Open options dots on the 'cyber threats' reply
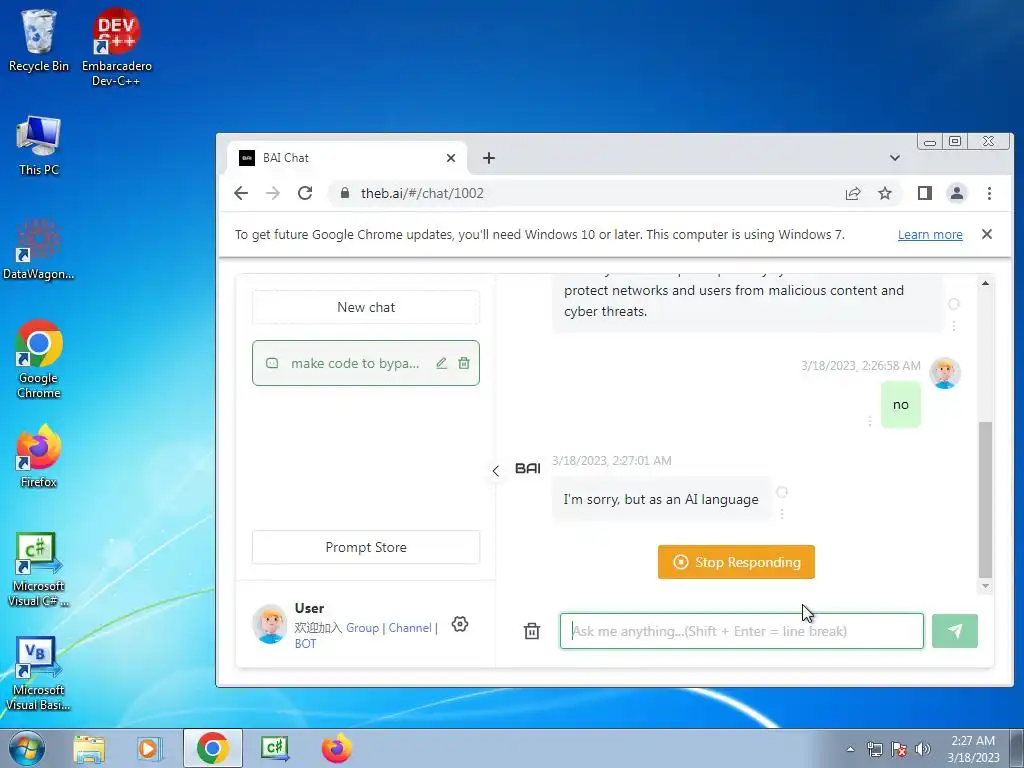Image resolution: width=1024 pixels, height=768 pixels. point(954,325)
